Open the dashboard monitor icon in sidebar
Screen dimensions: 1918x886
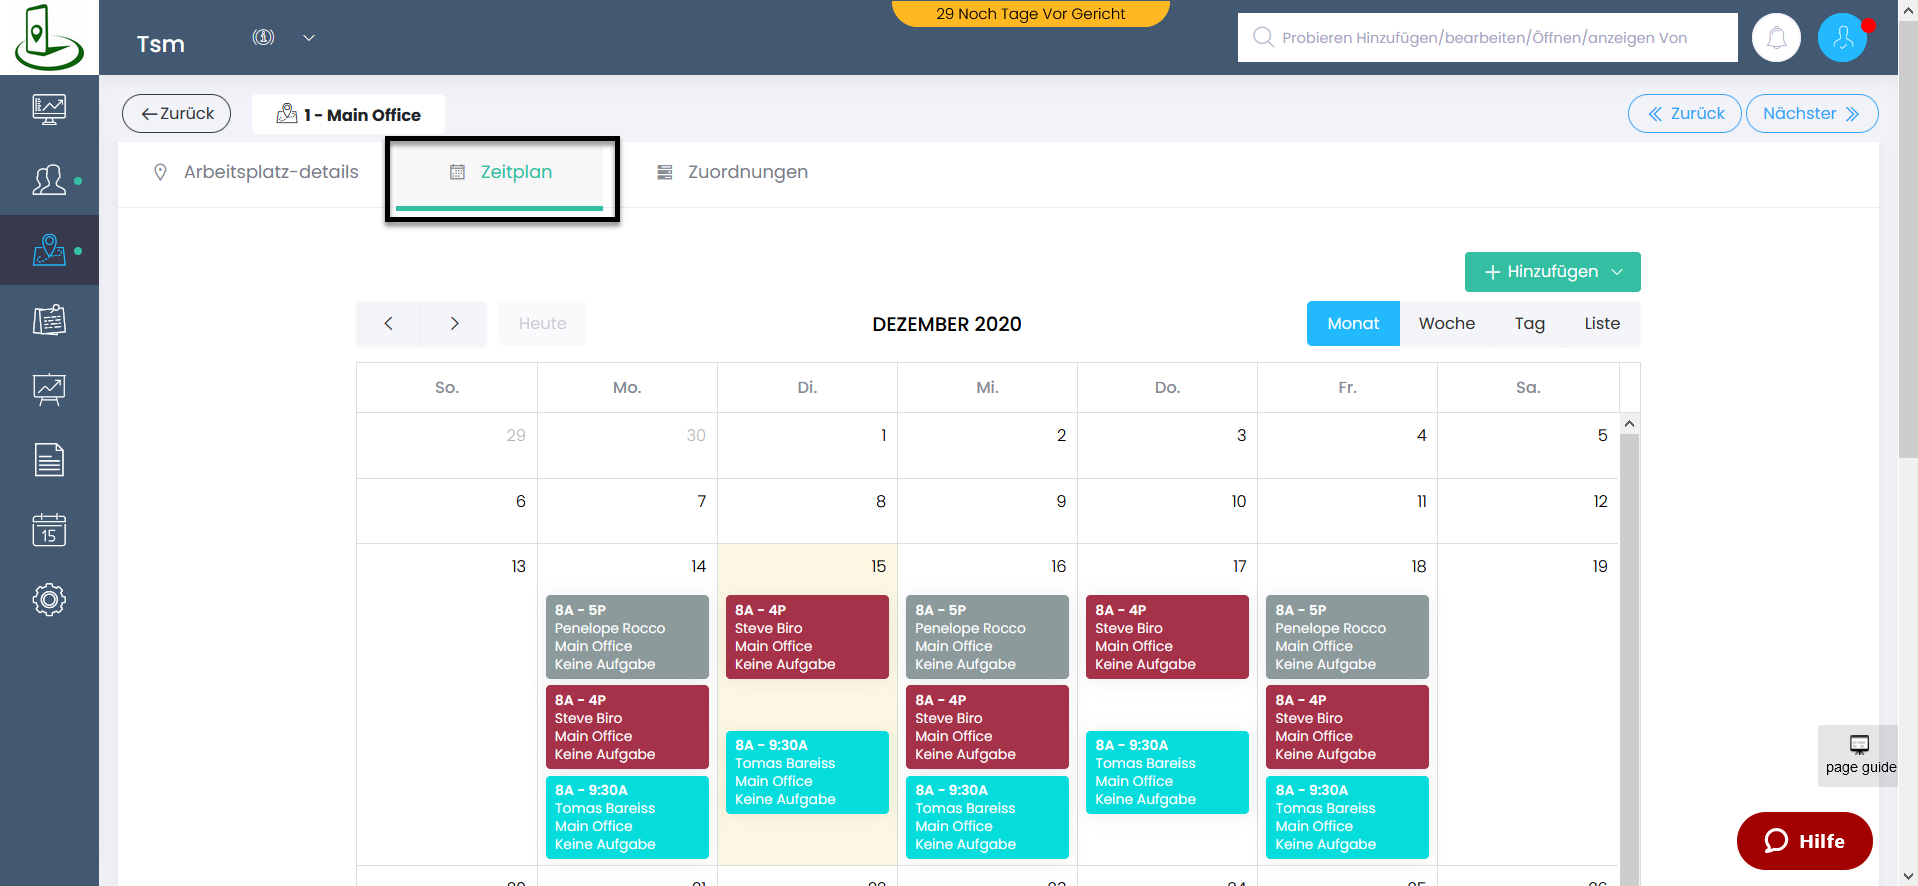click(x=49, y=109)
